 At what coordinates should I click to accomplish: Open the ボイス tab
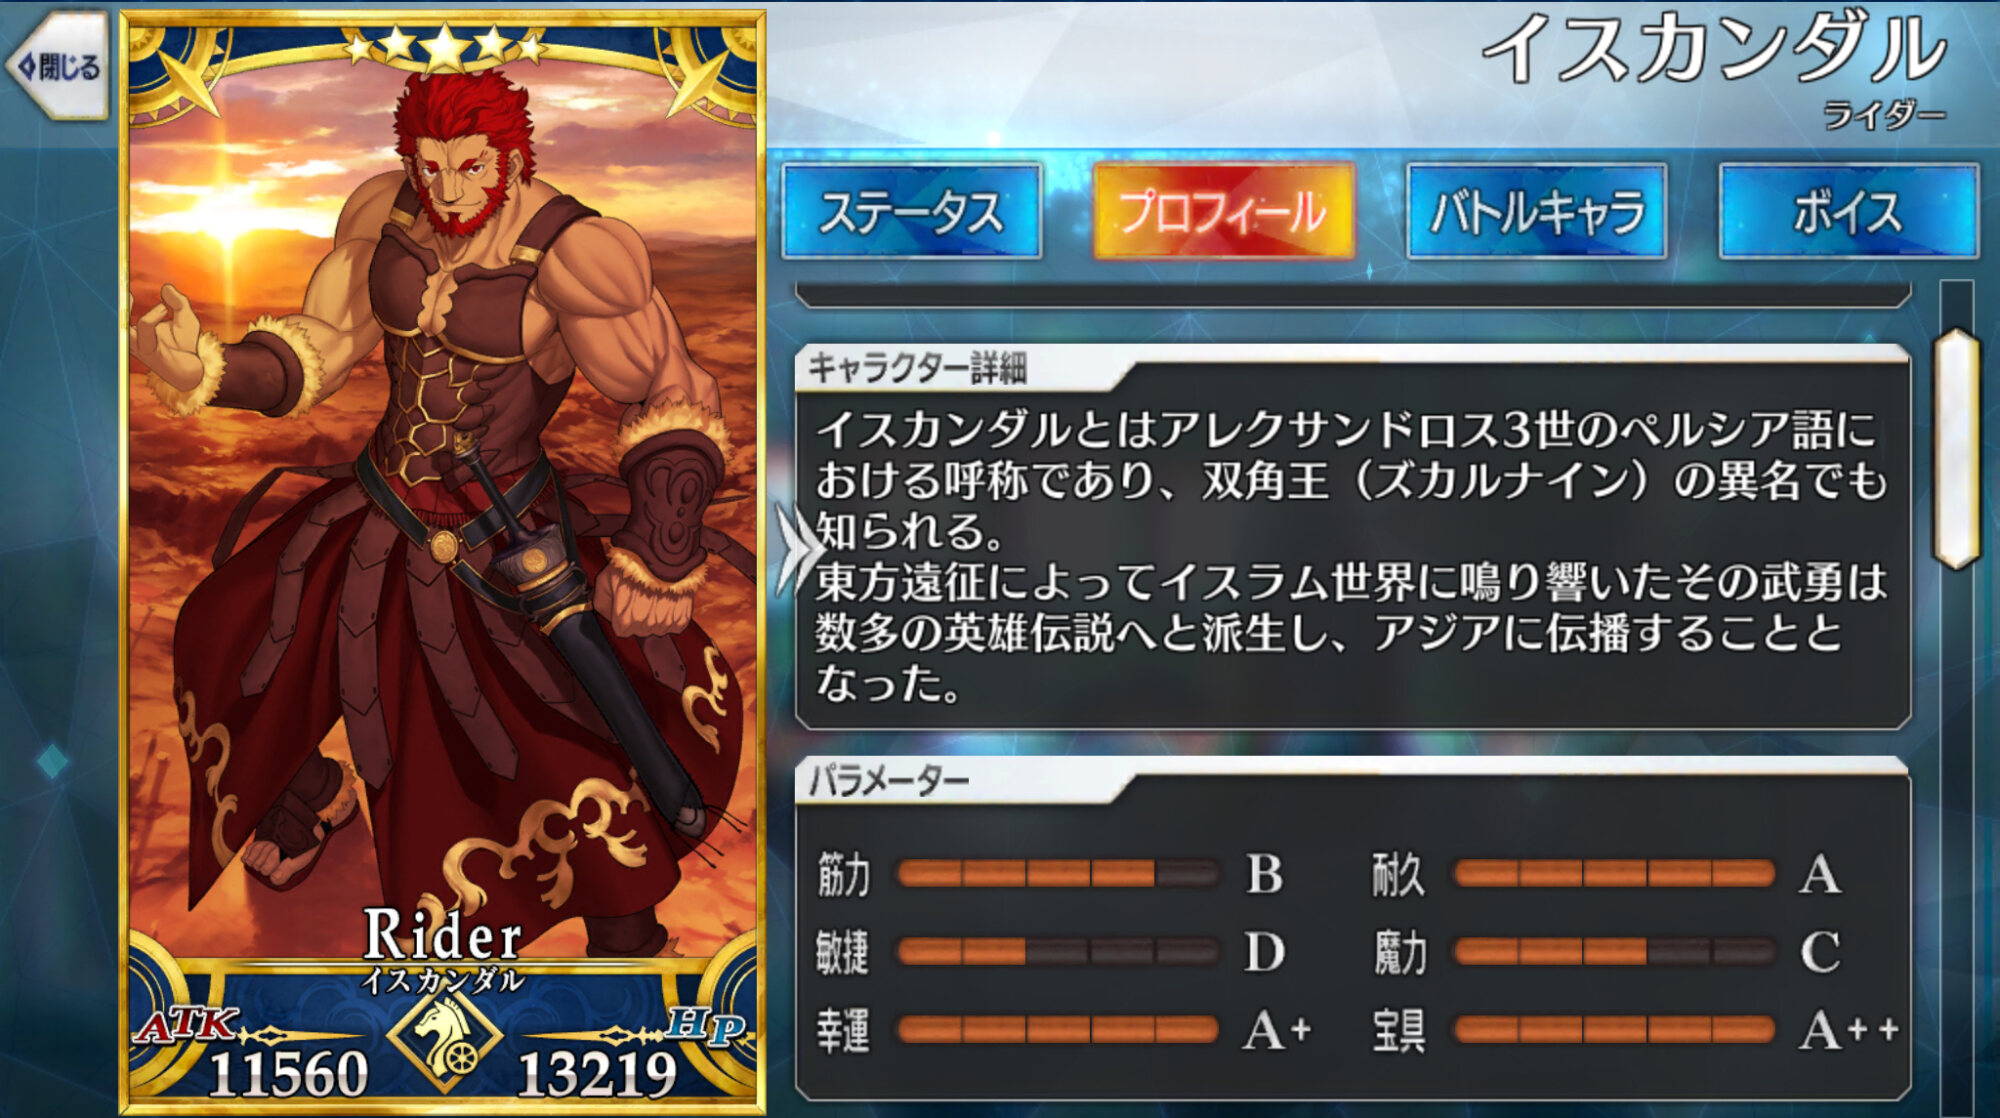click(x=1848, y=211)
